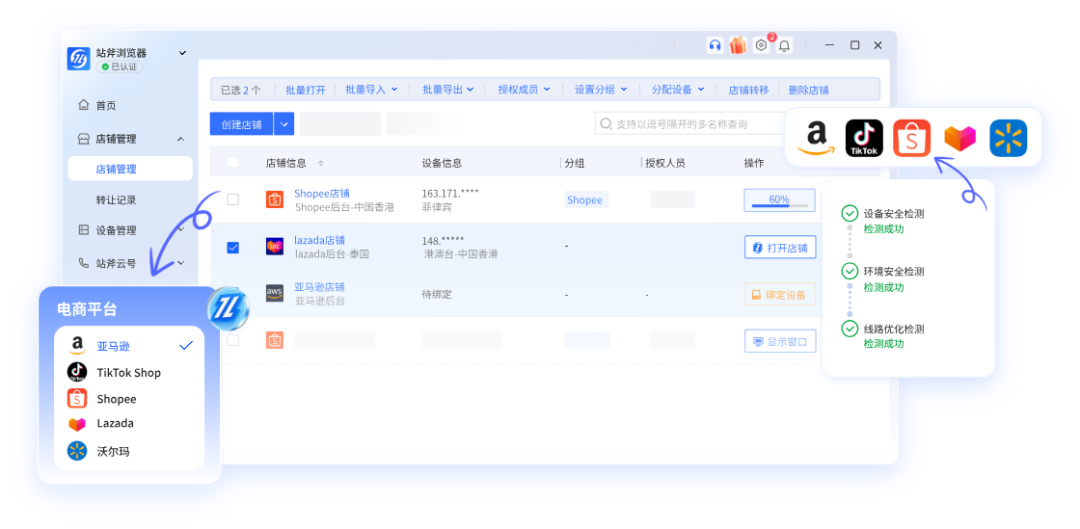Open the 站斧浏览器 account dropdown chevron
The image size is (1080, 529).
tap(183, 52)
